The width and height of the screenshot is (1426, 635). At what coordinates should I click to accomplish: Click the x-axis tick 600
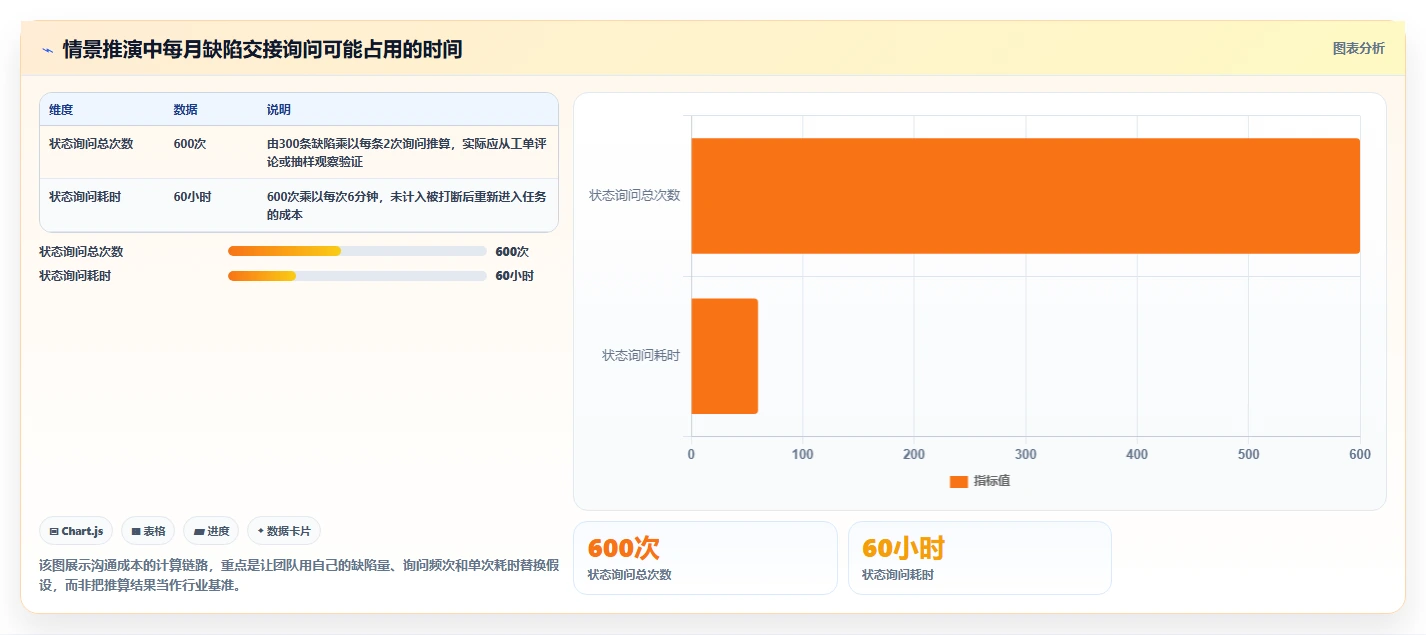(x=1360, y=455)
